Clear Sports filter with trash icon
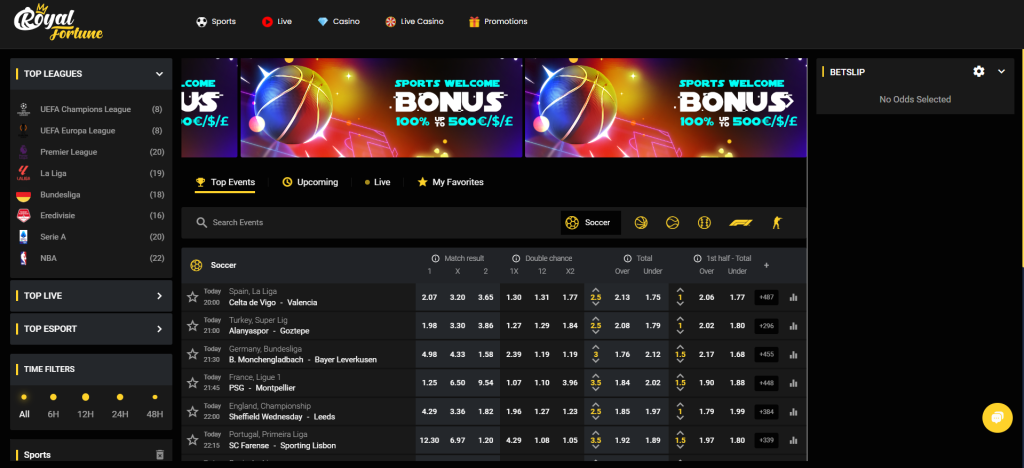This screenshot has width=1024, height=468. pos(159,455)
